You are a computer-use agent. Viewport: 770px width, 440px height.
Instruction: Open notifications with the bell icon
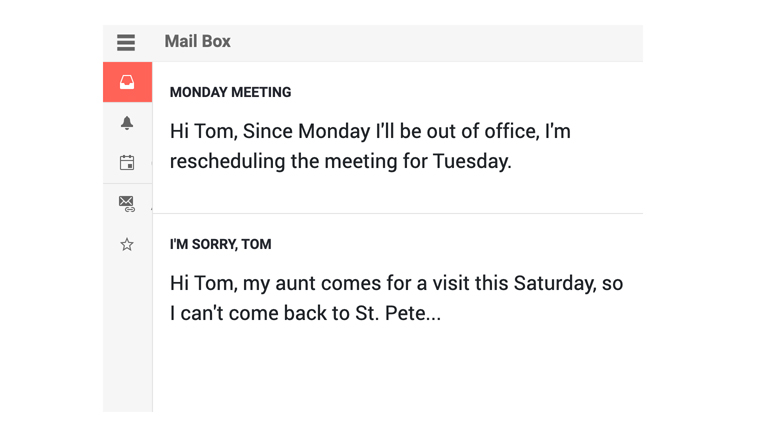pyautogui.click(x=127, y=123)
